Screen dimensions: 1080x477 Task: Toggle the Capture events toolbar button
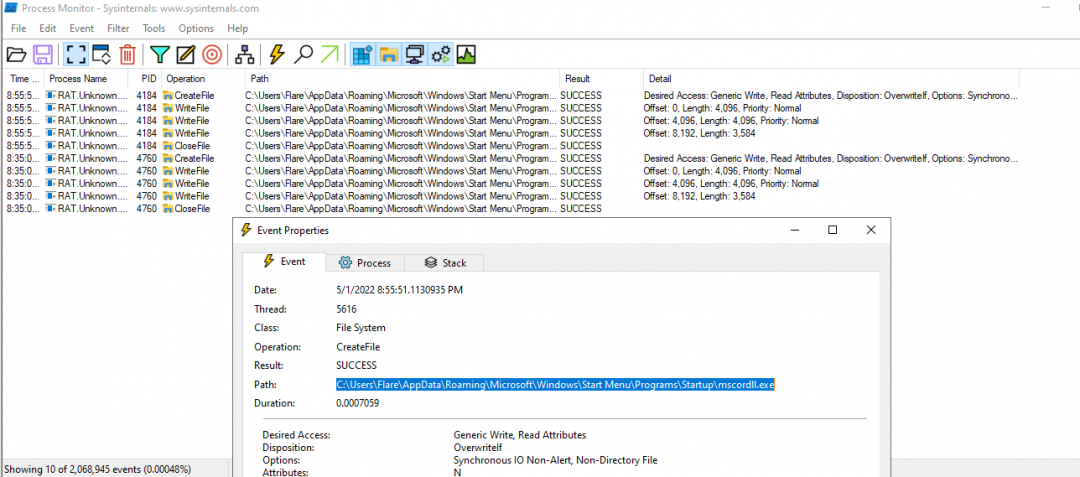pos(75,54)
